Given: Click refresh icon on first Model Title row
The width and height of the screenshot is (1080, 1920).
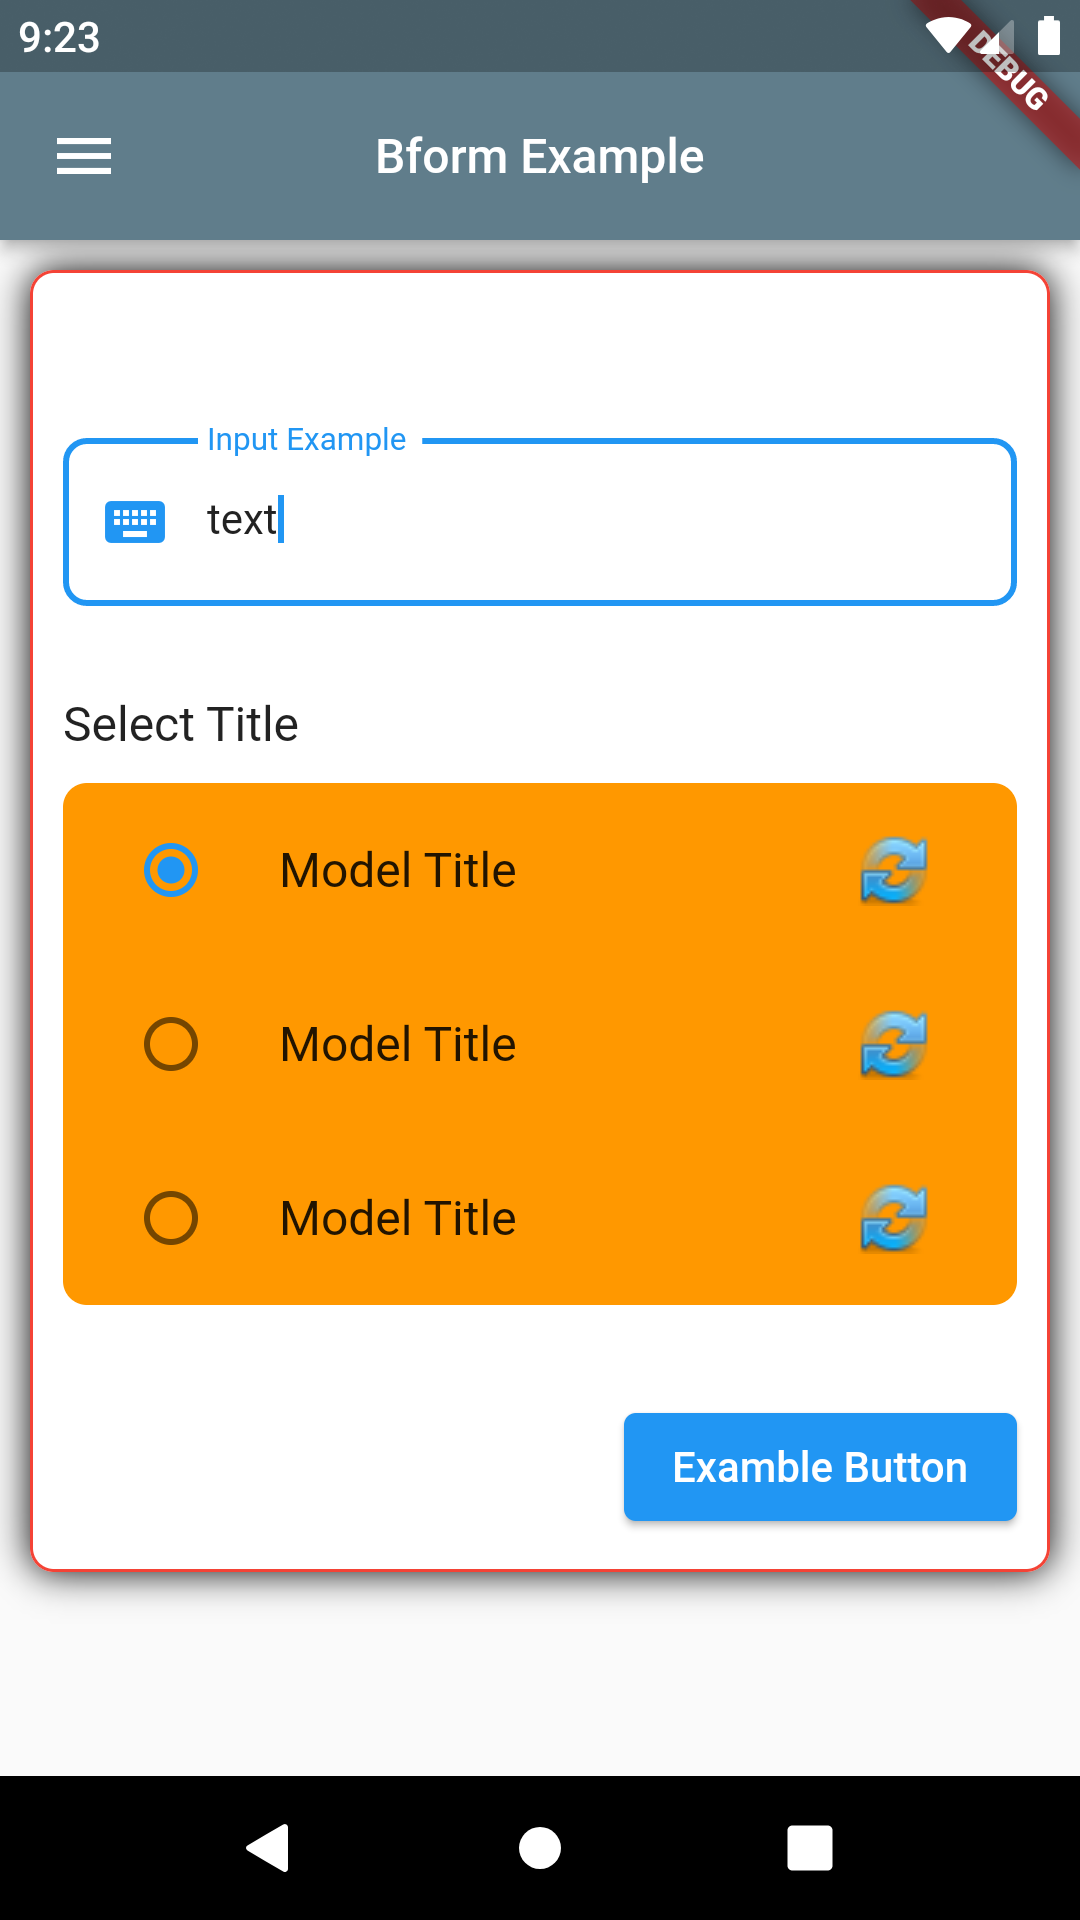Looking at the screenshot, I should [894, 870].
